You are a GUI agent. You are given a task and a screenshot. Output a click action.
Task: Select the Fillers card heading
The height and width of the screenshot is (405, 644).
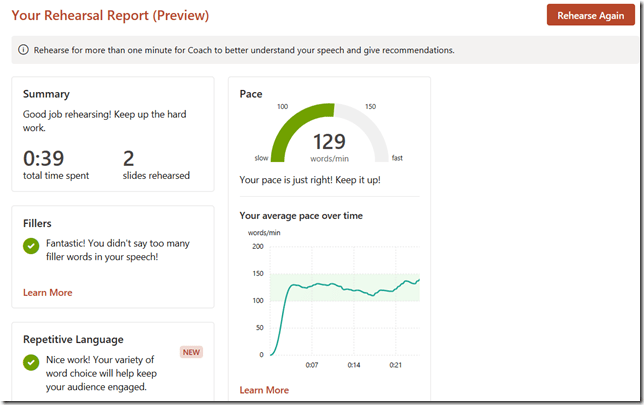tap(37, 224)
